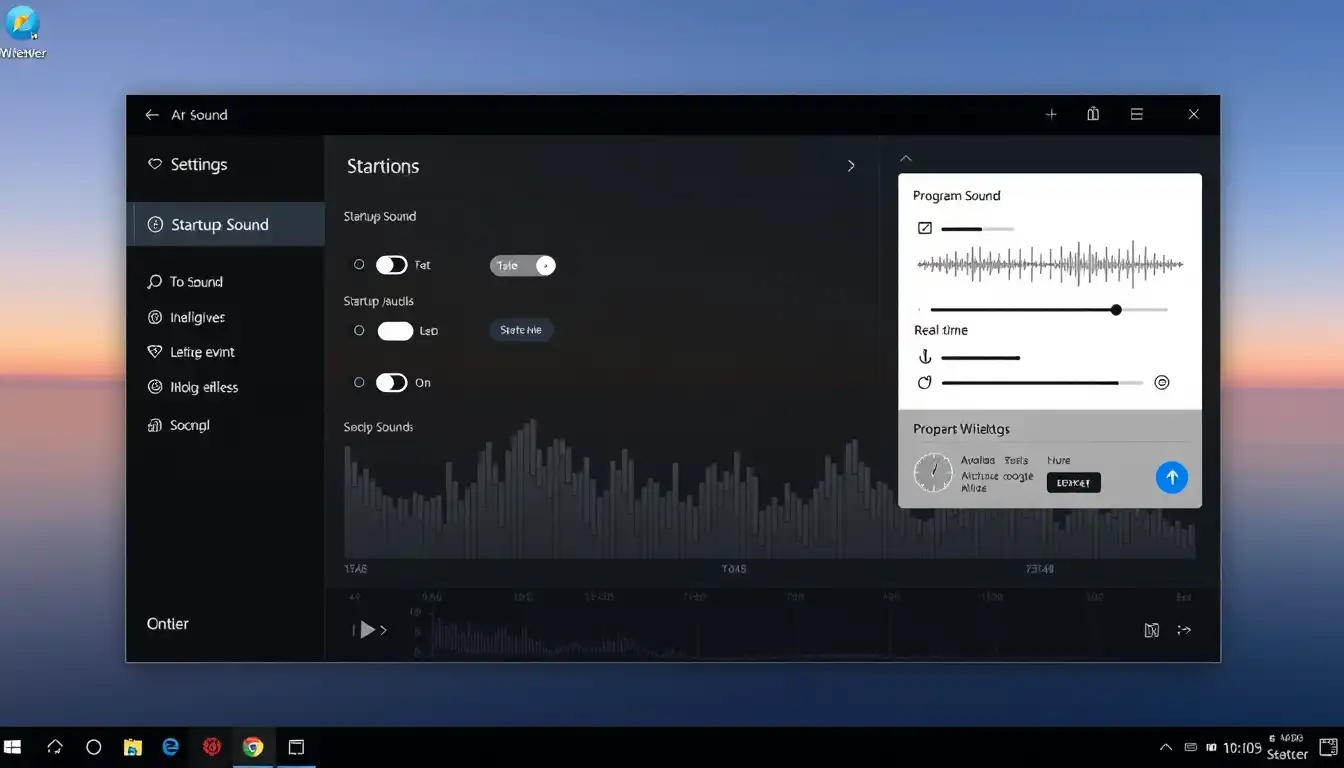Click the circular icon right of Real time slider
This screenshot has width=1344, height=768.
[x=1162, y=382]
